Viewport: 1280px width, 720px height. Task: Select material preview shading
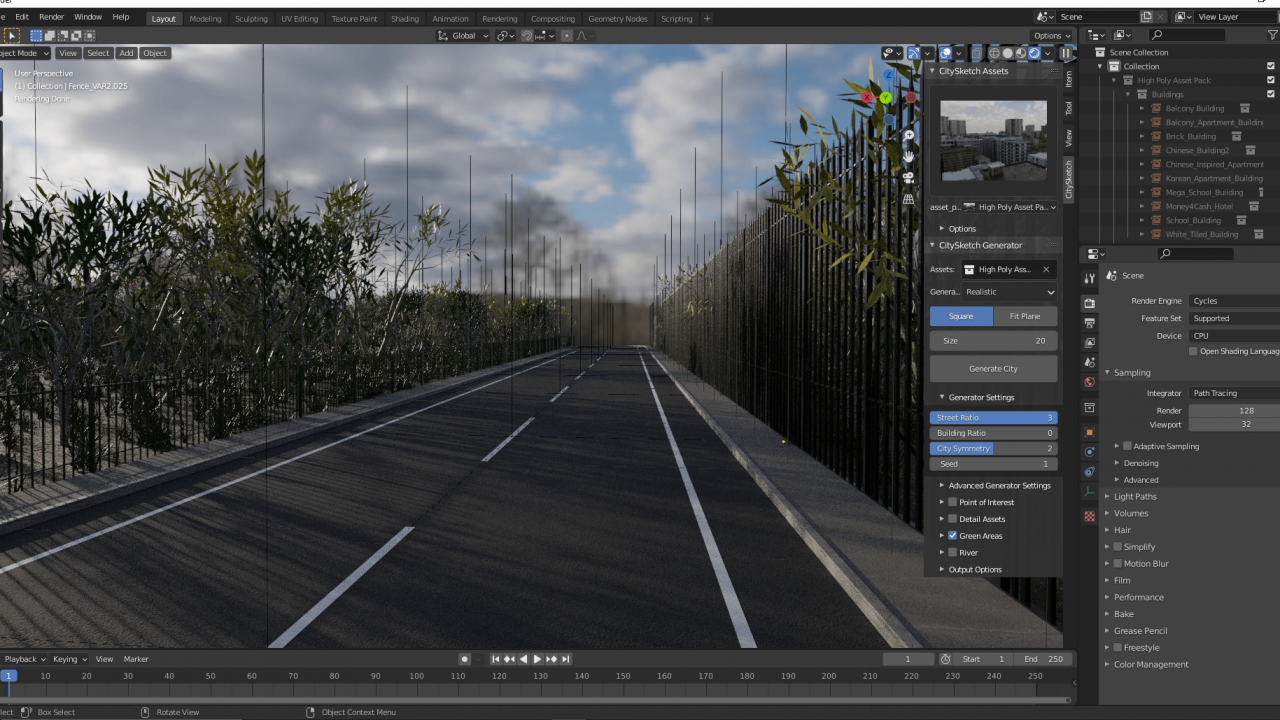click(1021, 53)
